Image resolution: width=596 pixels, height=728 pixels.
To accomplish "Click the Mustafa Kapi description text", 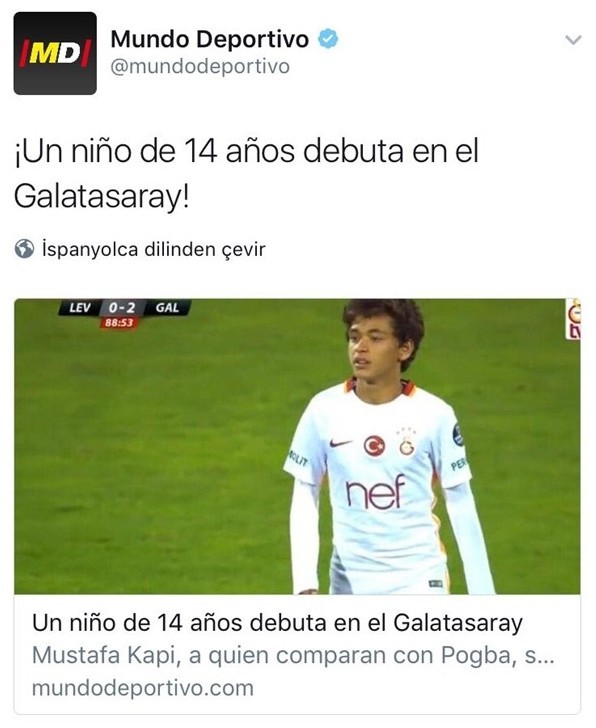I will point(293,656).
